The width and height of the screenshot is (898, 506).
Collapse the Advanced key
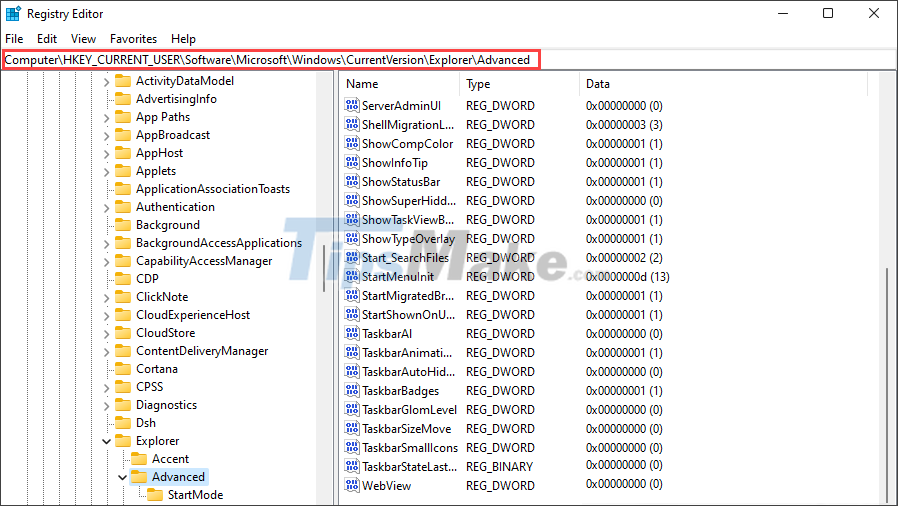coord(123,477)
